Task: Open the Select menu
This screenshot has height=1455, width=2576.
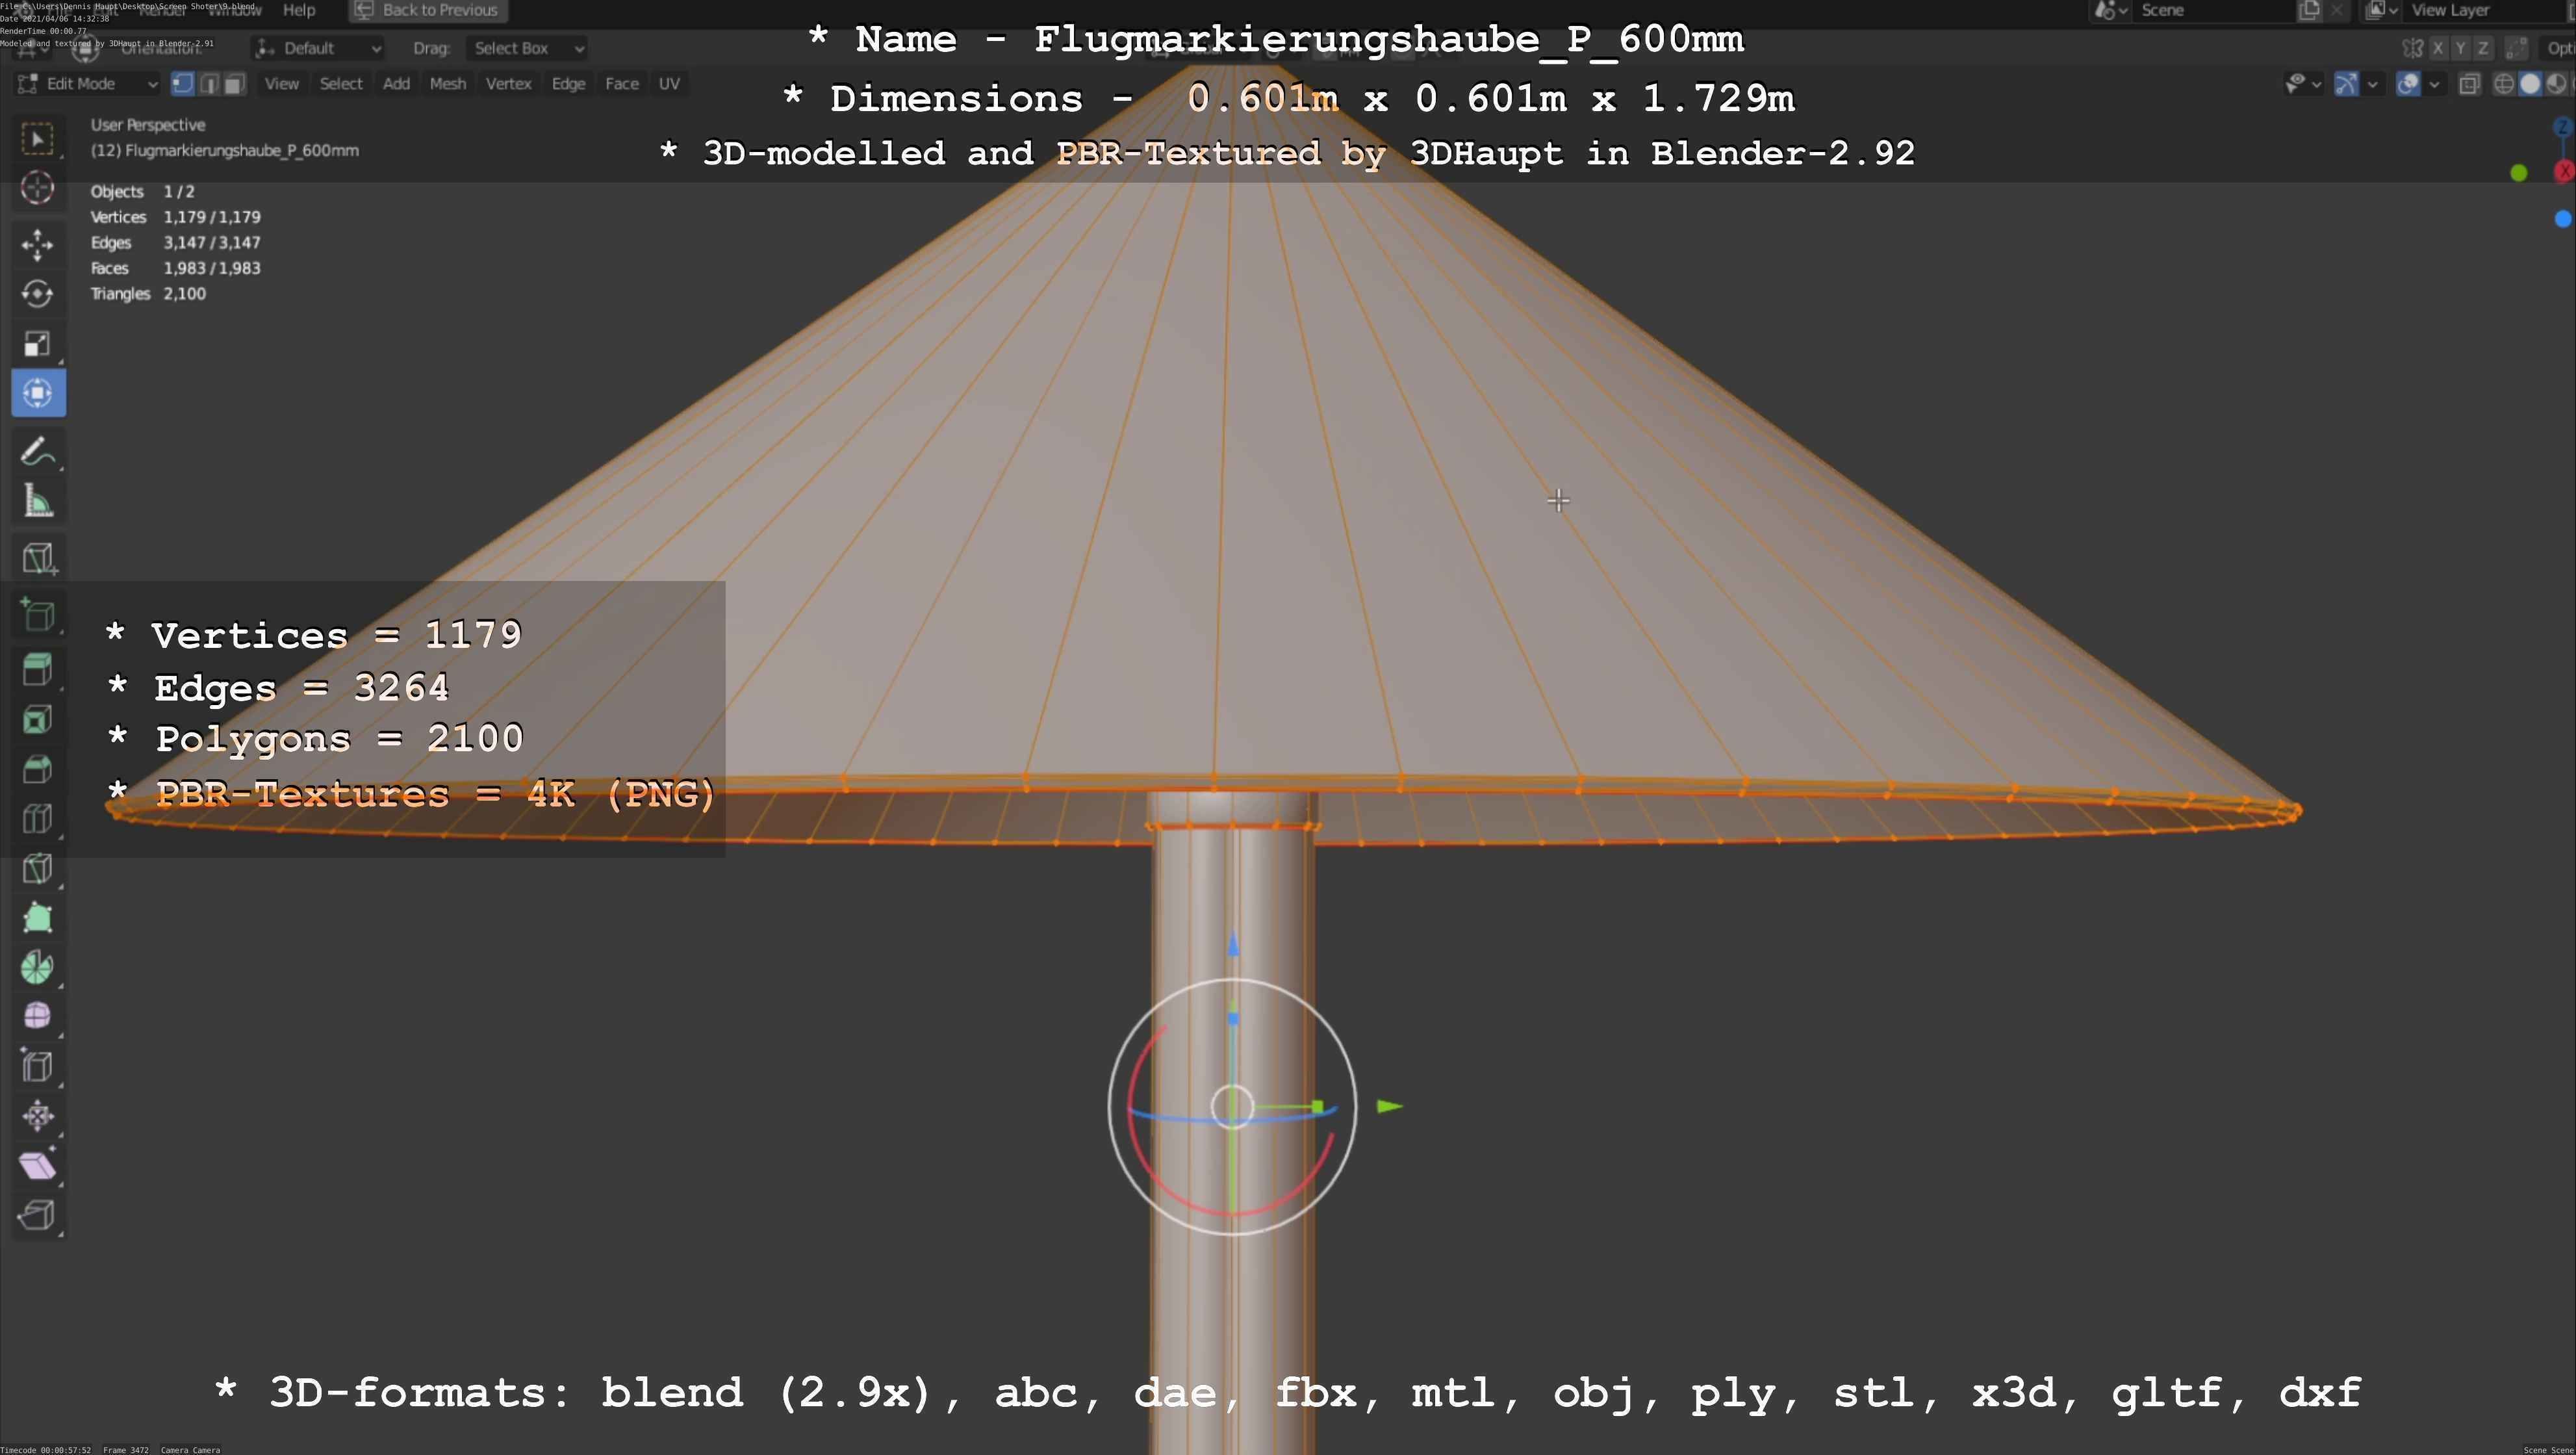Action: 341,84
